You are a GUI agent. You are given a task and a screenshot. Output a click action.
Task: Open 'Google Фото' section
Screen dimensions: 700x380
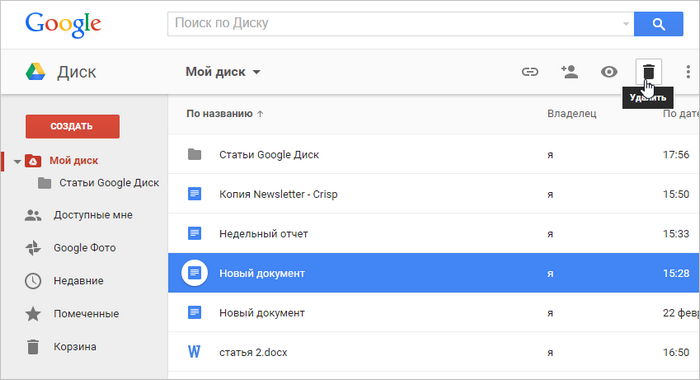click(84, 248)
